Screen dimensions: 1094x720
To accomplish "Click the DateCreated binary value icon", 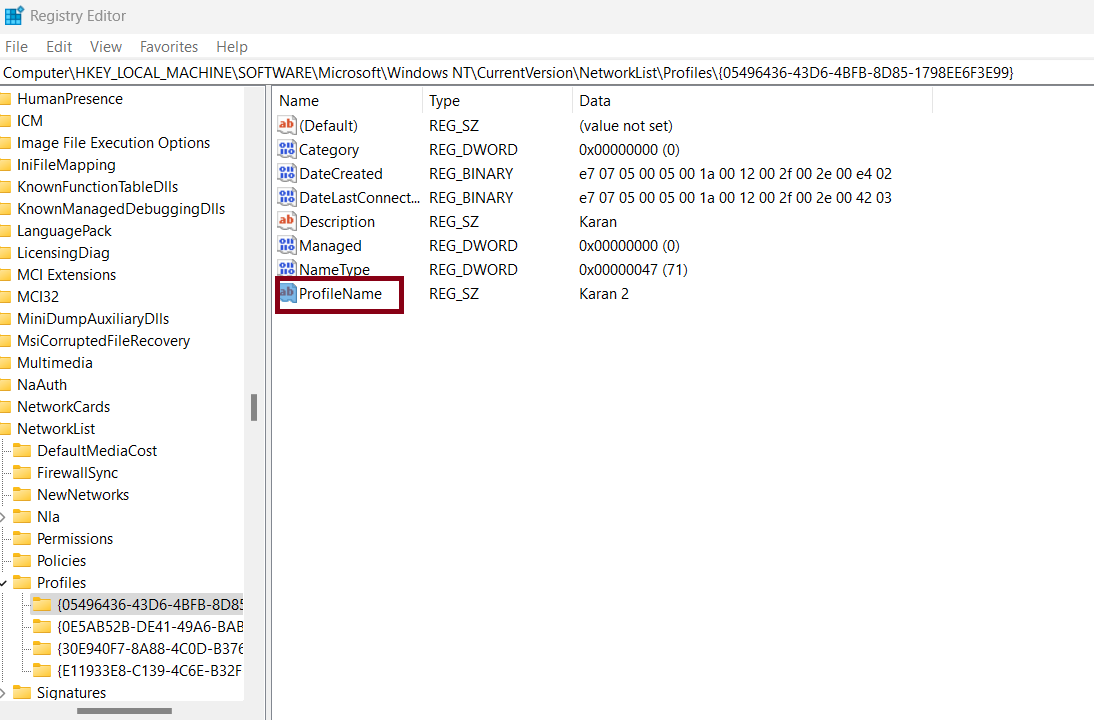I will coord(288,174).
